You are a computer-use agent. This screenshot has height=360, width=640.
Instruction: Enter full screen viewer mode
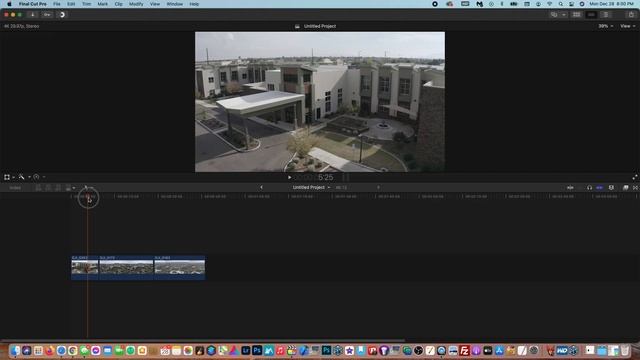pos(635,178)
